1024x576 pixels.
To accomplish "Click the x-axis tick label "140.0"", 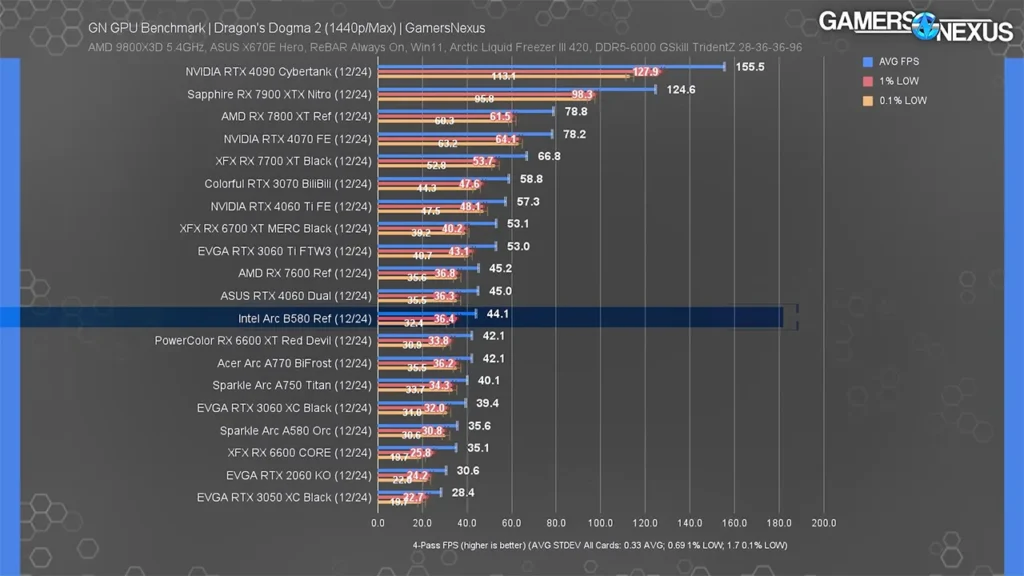I will click(x=690, y=523).
